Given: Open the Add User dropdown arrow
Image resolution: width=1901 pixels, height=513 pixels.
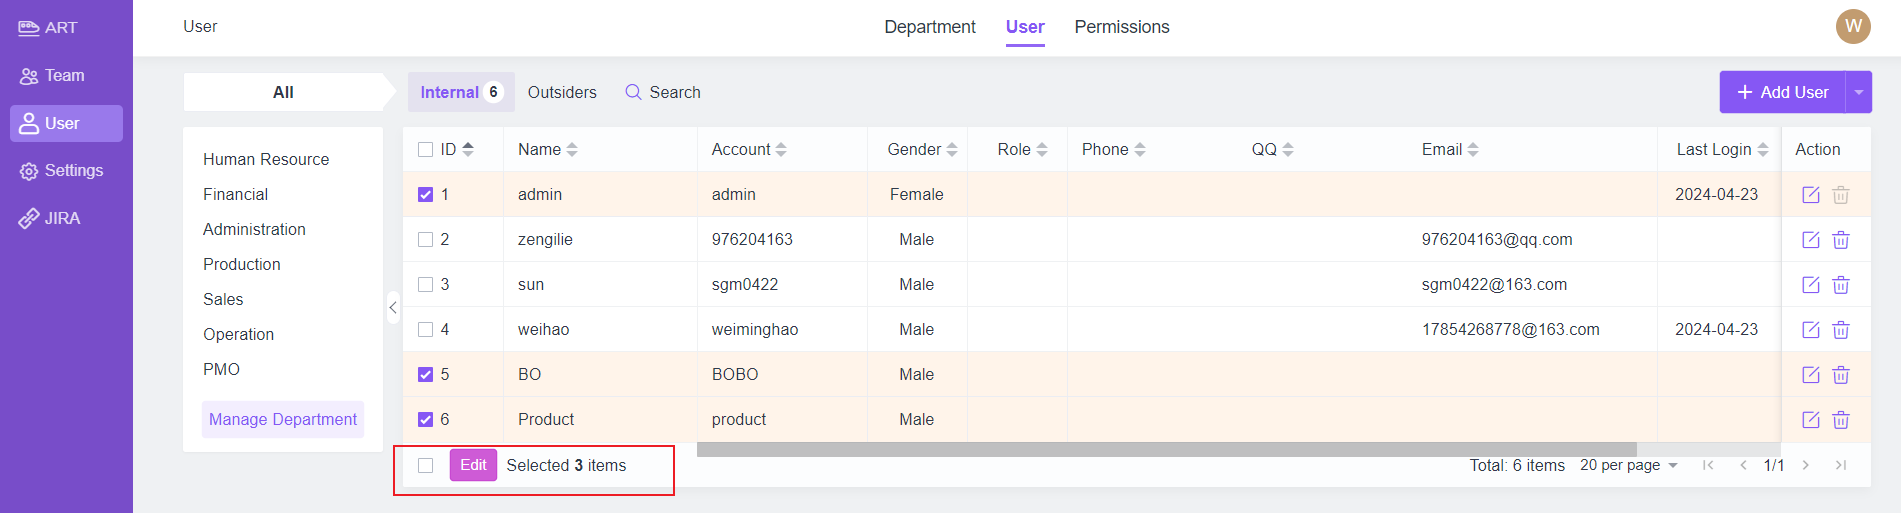Looking at the screenshot, I should tap(1858, 92).
